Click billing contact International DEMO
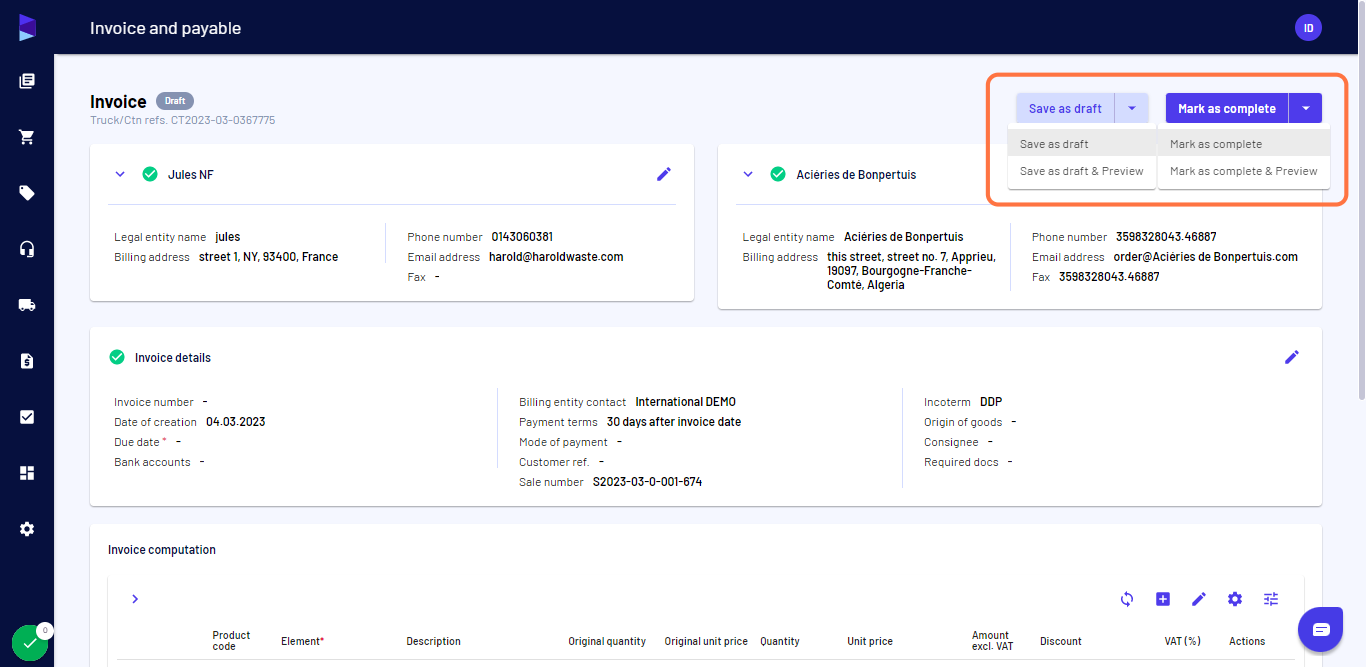Viewport: 1366px width, 667px height. click(686, 402)
